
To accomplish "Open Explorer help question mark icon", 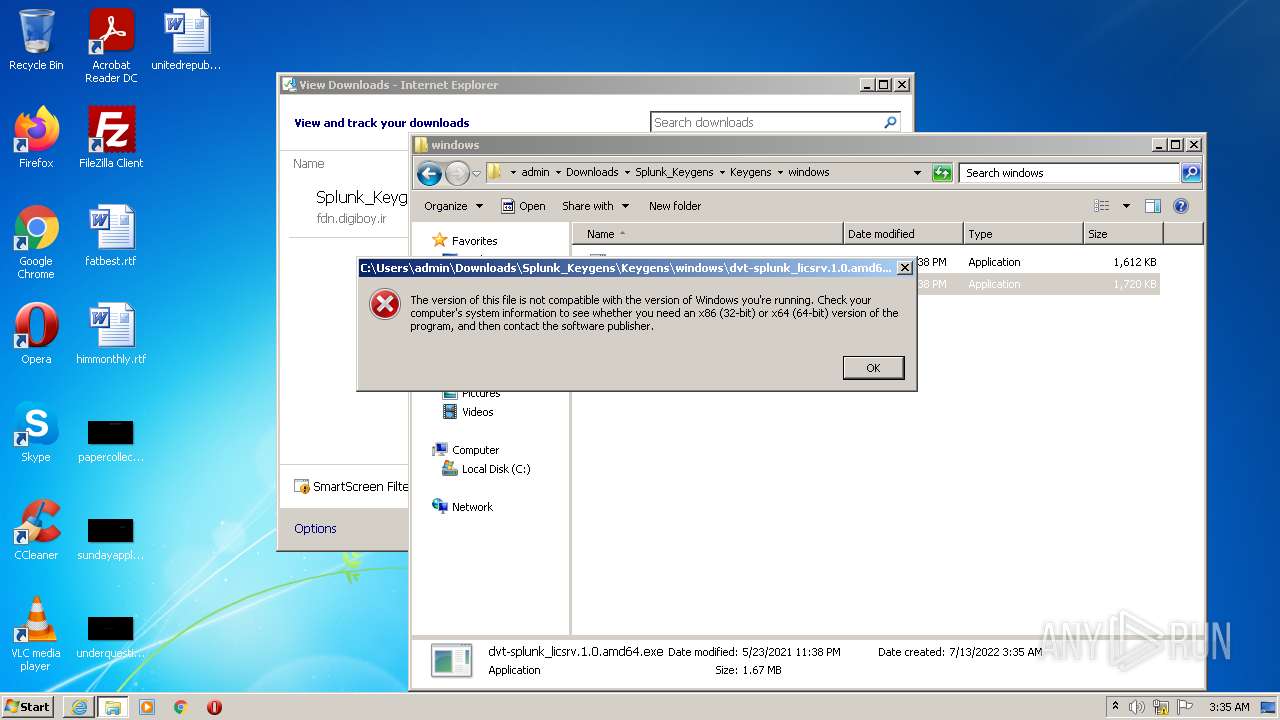I will pyautogui.click(x=1181, y=206).
